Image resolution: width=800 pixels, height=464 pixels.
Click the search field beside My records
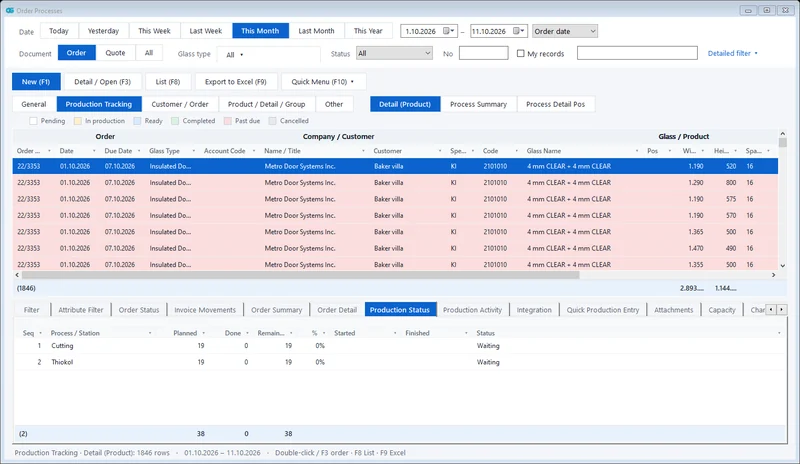(x=637, y=53)
